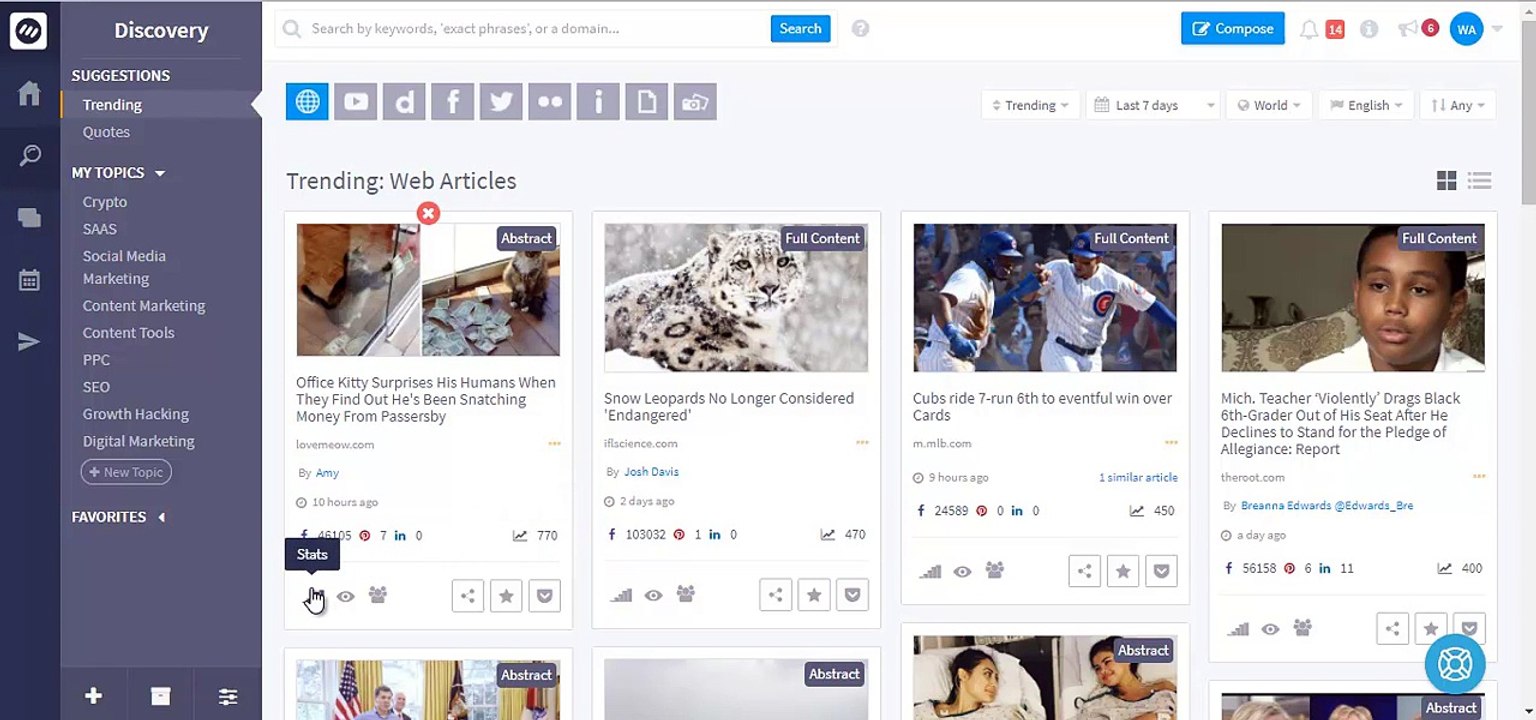Screen dimensions: 1536x720
Task: Open the calendar planner icon in left rail
Action: 29,280
